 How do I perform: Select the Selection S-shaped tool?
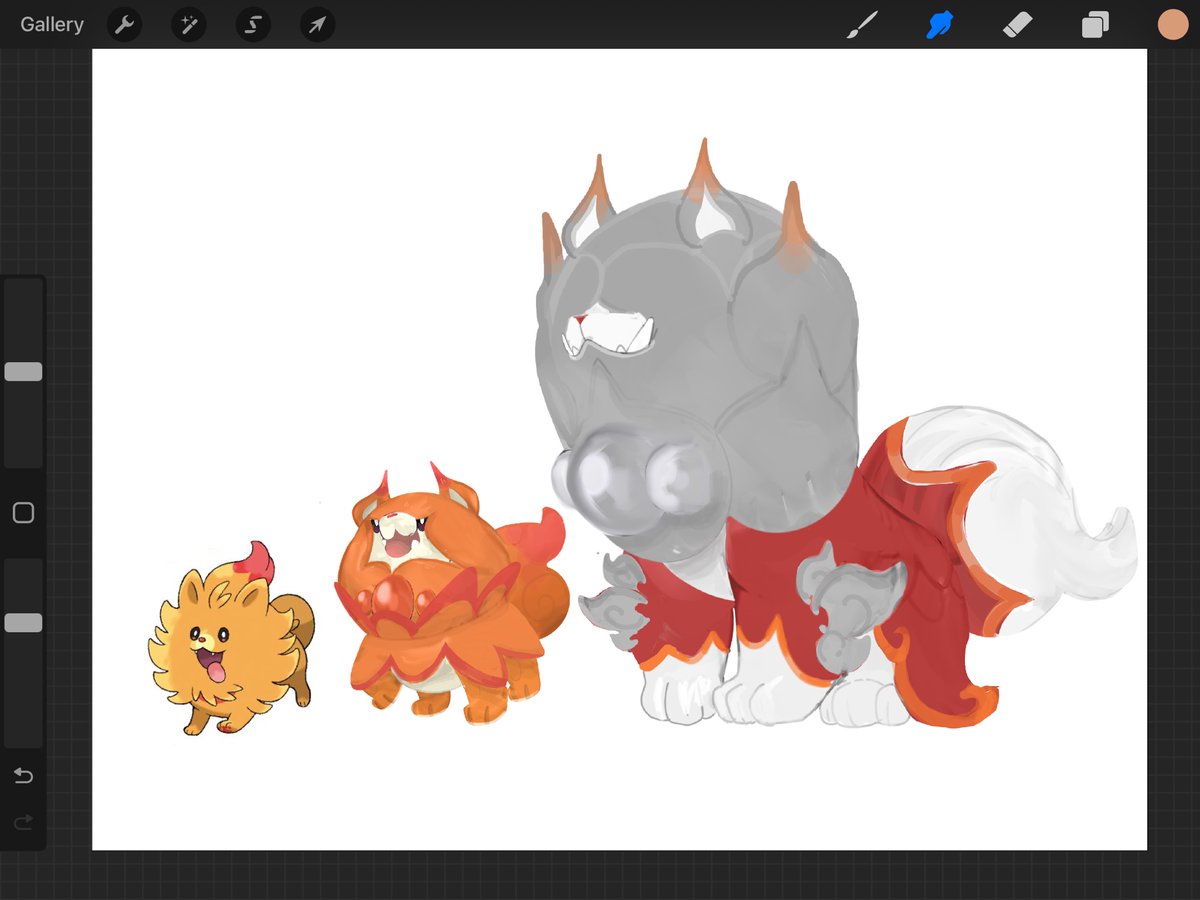[x=253, y=25]
